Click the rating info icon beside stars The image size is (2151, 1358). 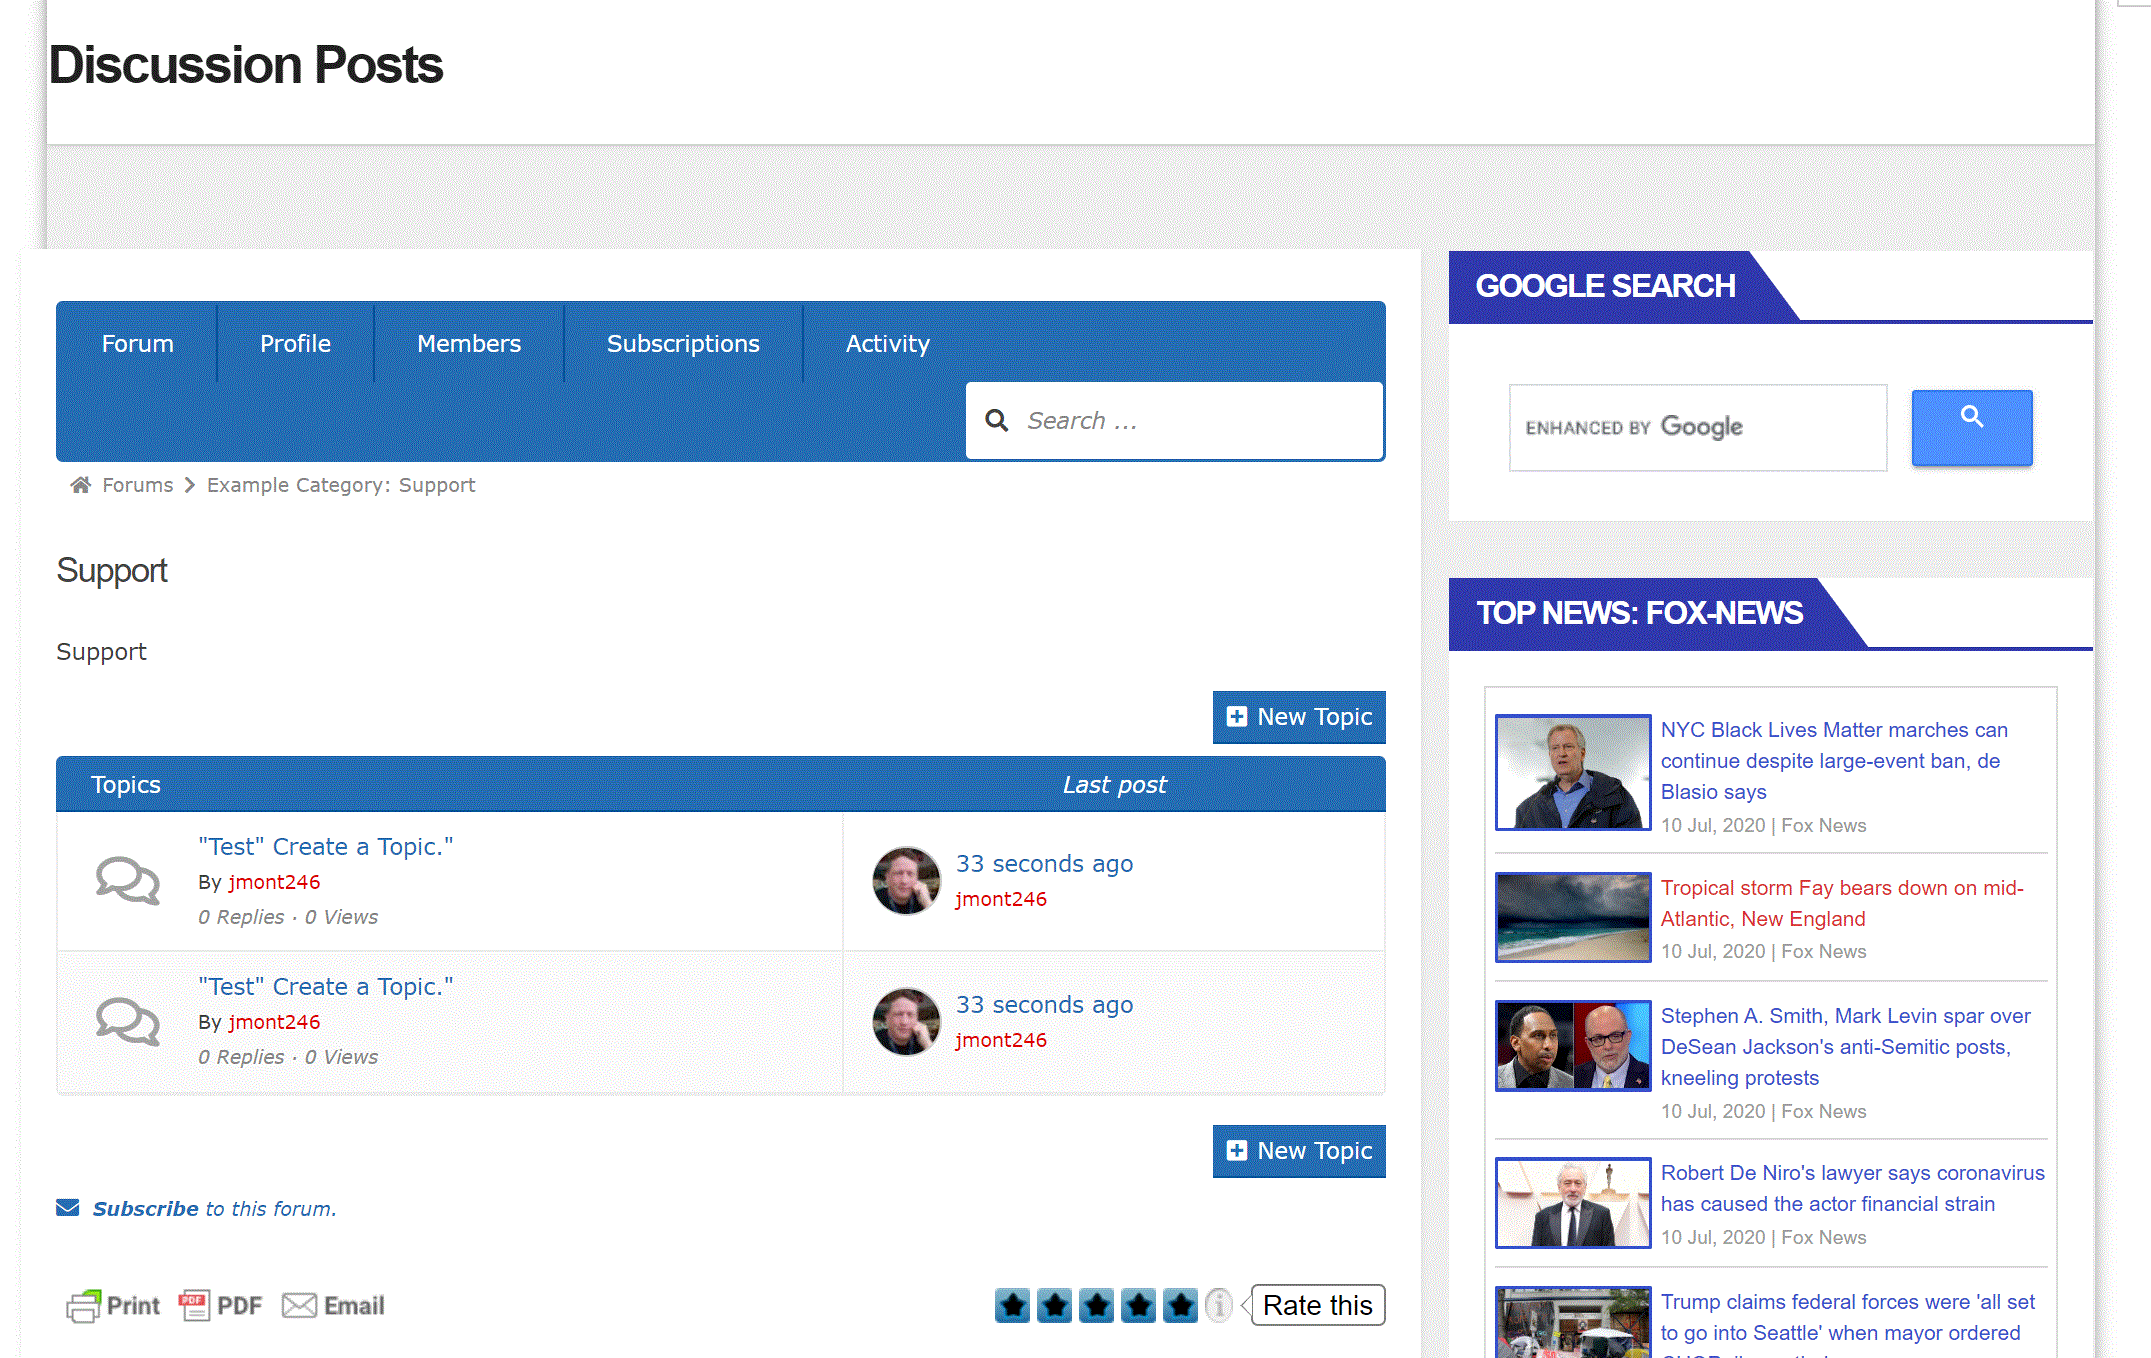click(x=1218, y=1305)
